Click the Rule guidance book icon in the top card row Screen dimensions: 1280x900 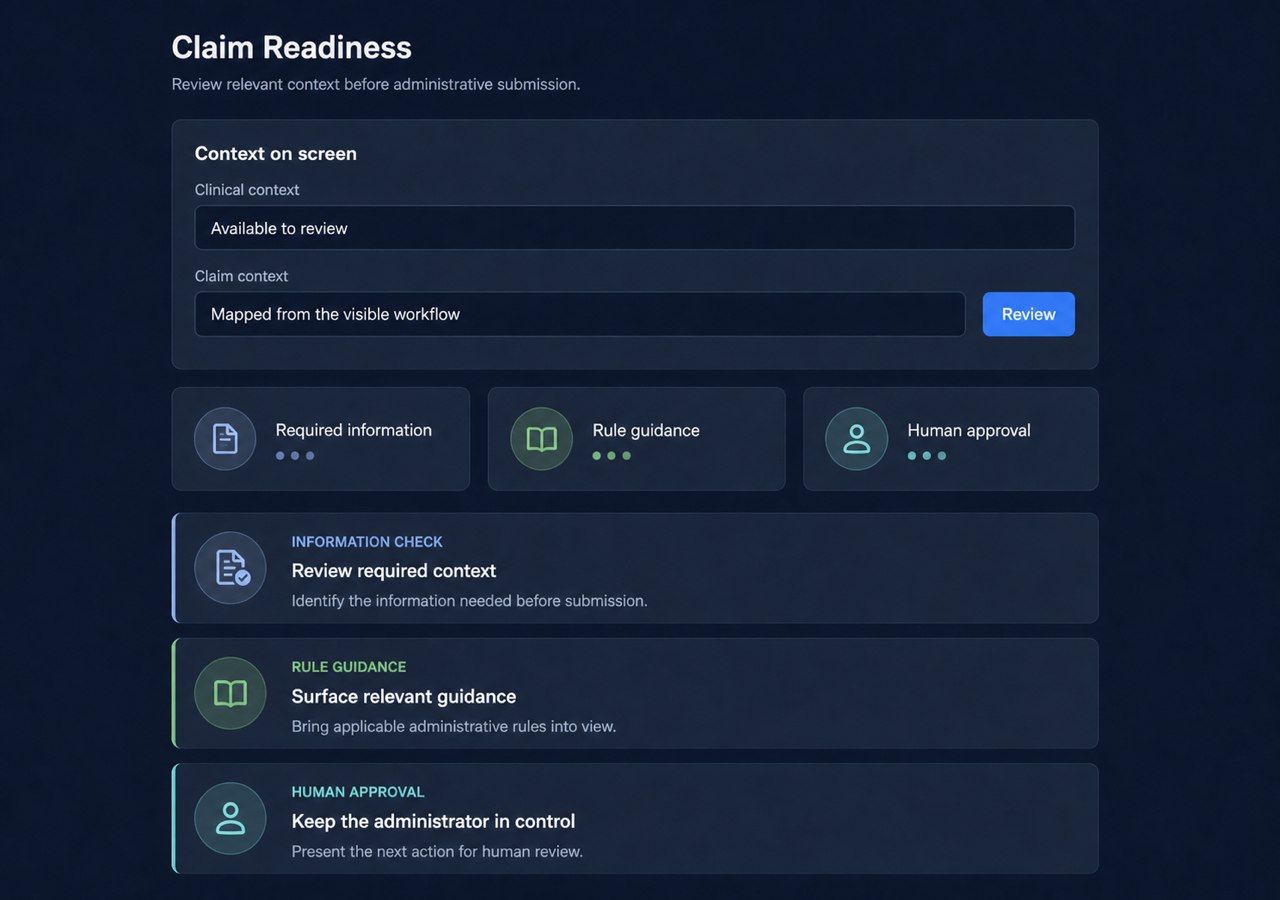click(x=541, y=439)
